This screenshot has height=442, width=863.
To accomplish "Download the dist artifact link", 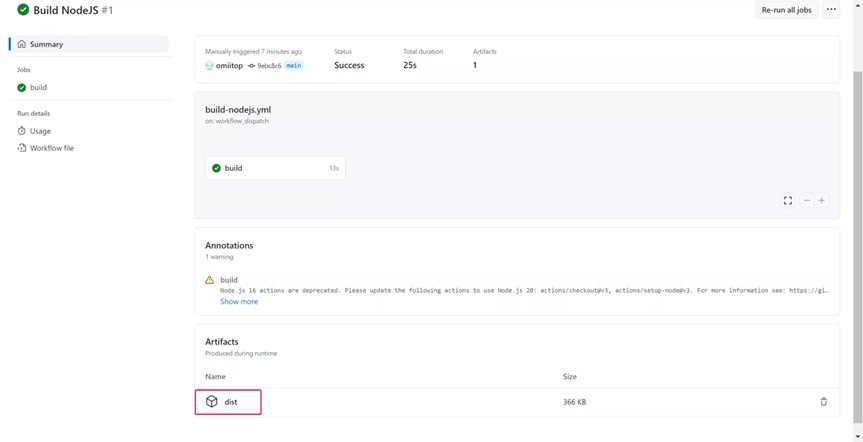I will [231, 402].
